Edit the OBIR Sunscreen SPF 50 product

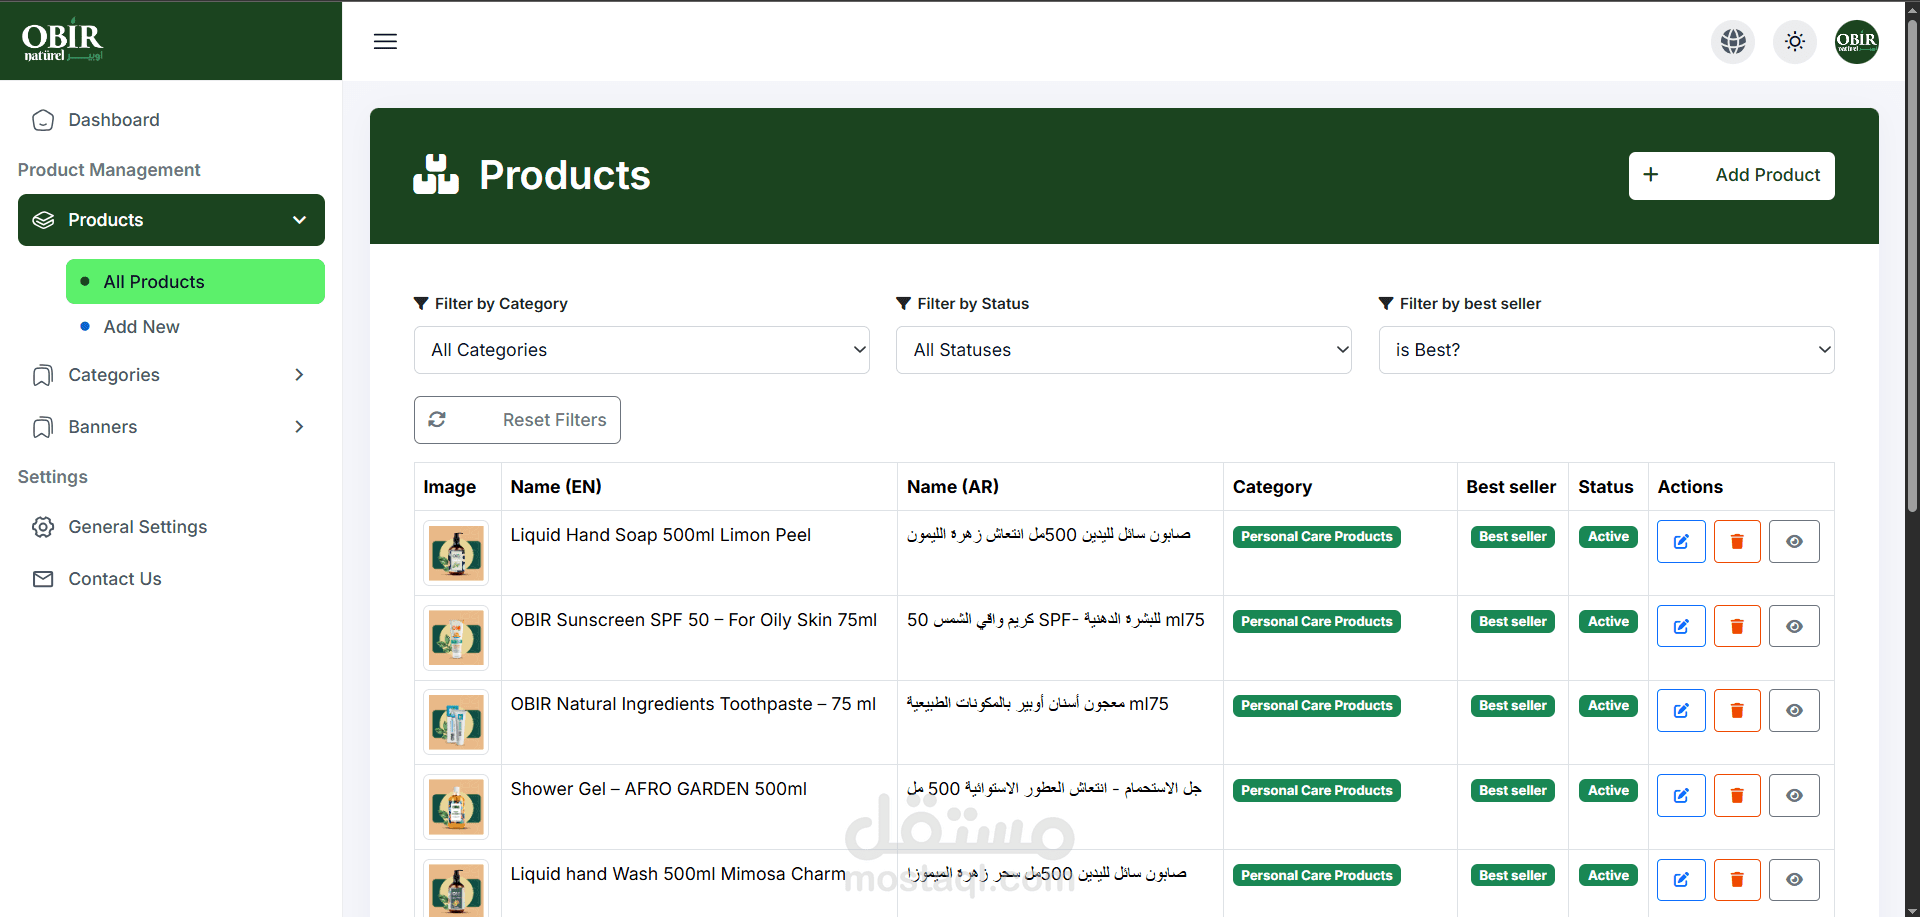[x=1681, y=626]
